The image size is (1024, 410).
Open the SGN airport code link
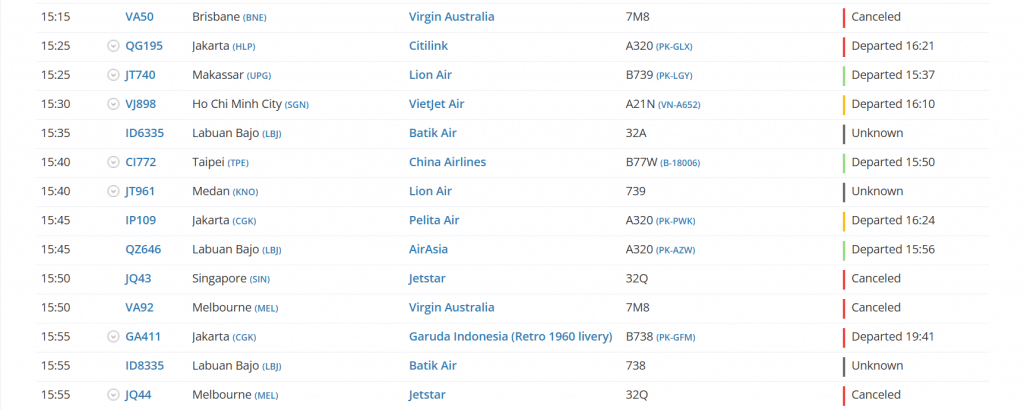pos(299,104)
